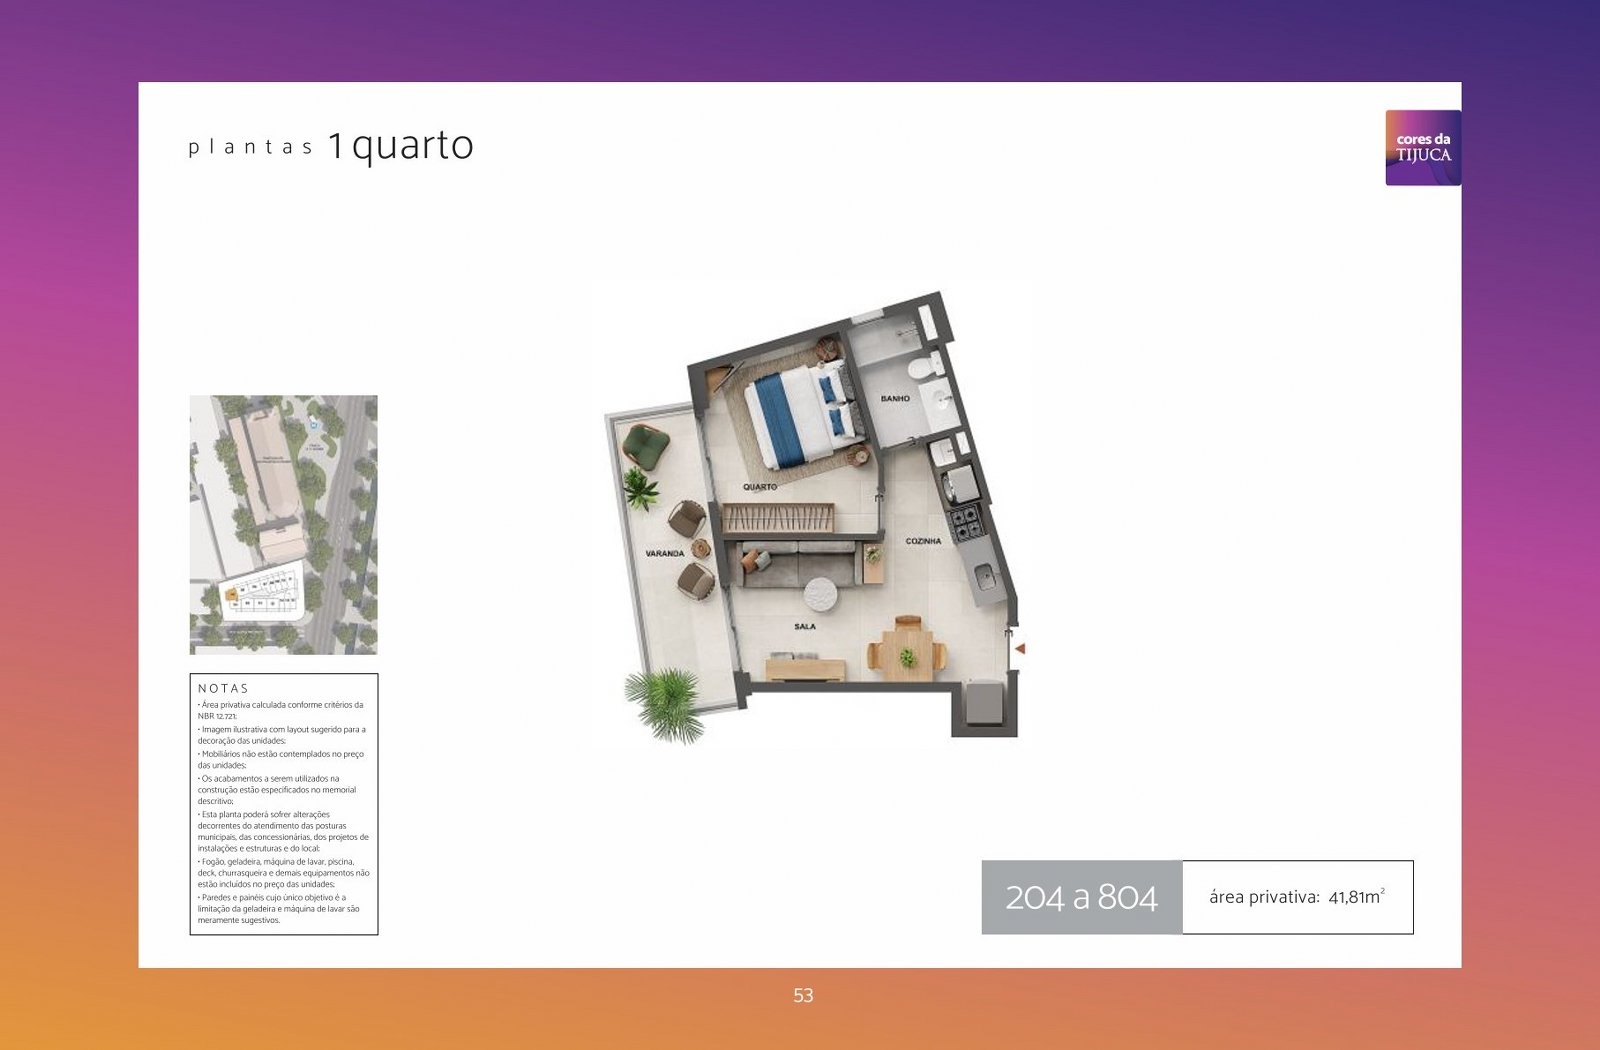Click the "área privativa: 41,81m²" box
The width and height of the screenshot is (1600, 1050).
[1298, 897]
